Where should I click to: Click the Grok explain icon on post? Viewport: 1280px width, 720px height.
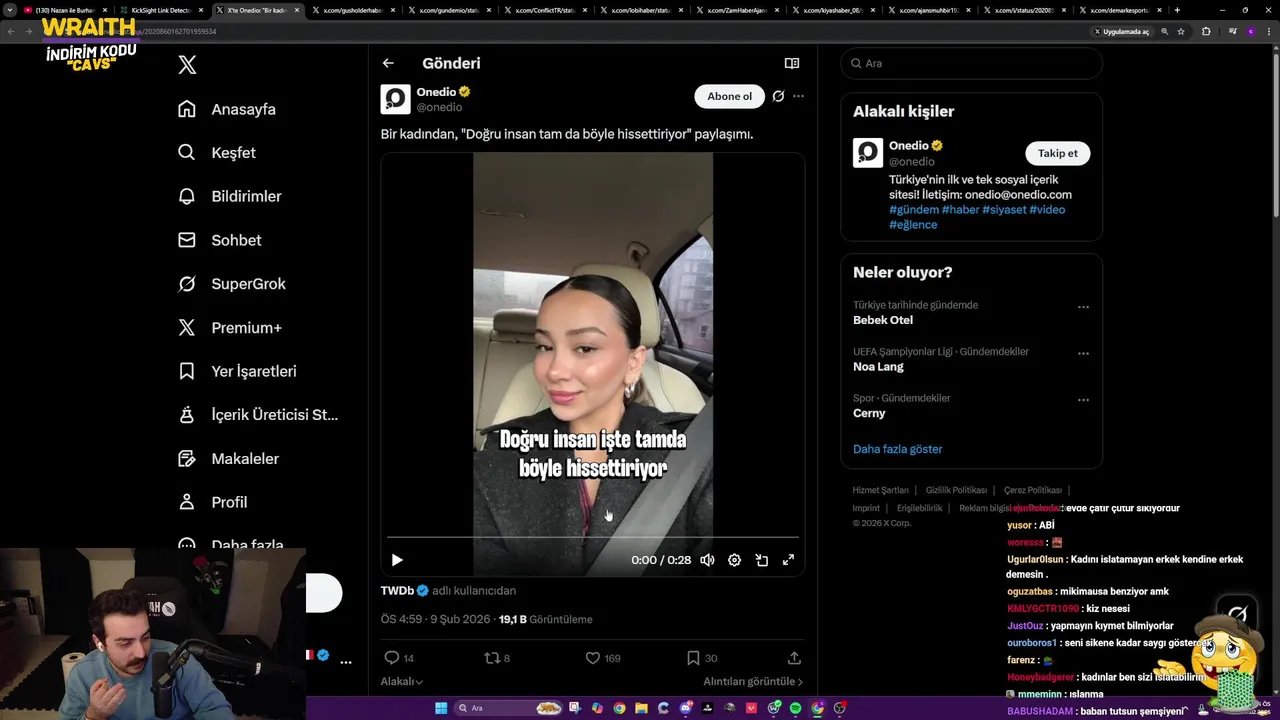click(x=778, y=96)
